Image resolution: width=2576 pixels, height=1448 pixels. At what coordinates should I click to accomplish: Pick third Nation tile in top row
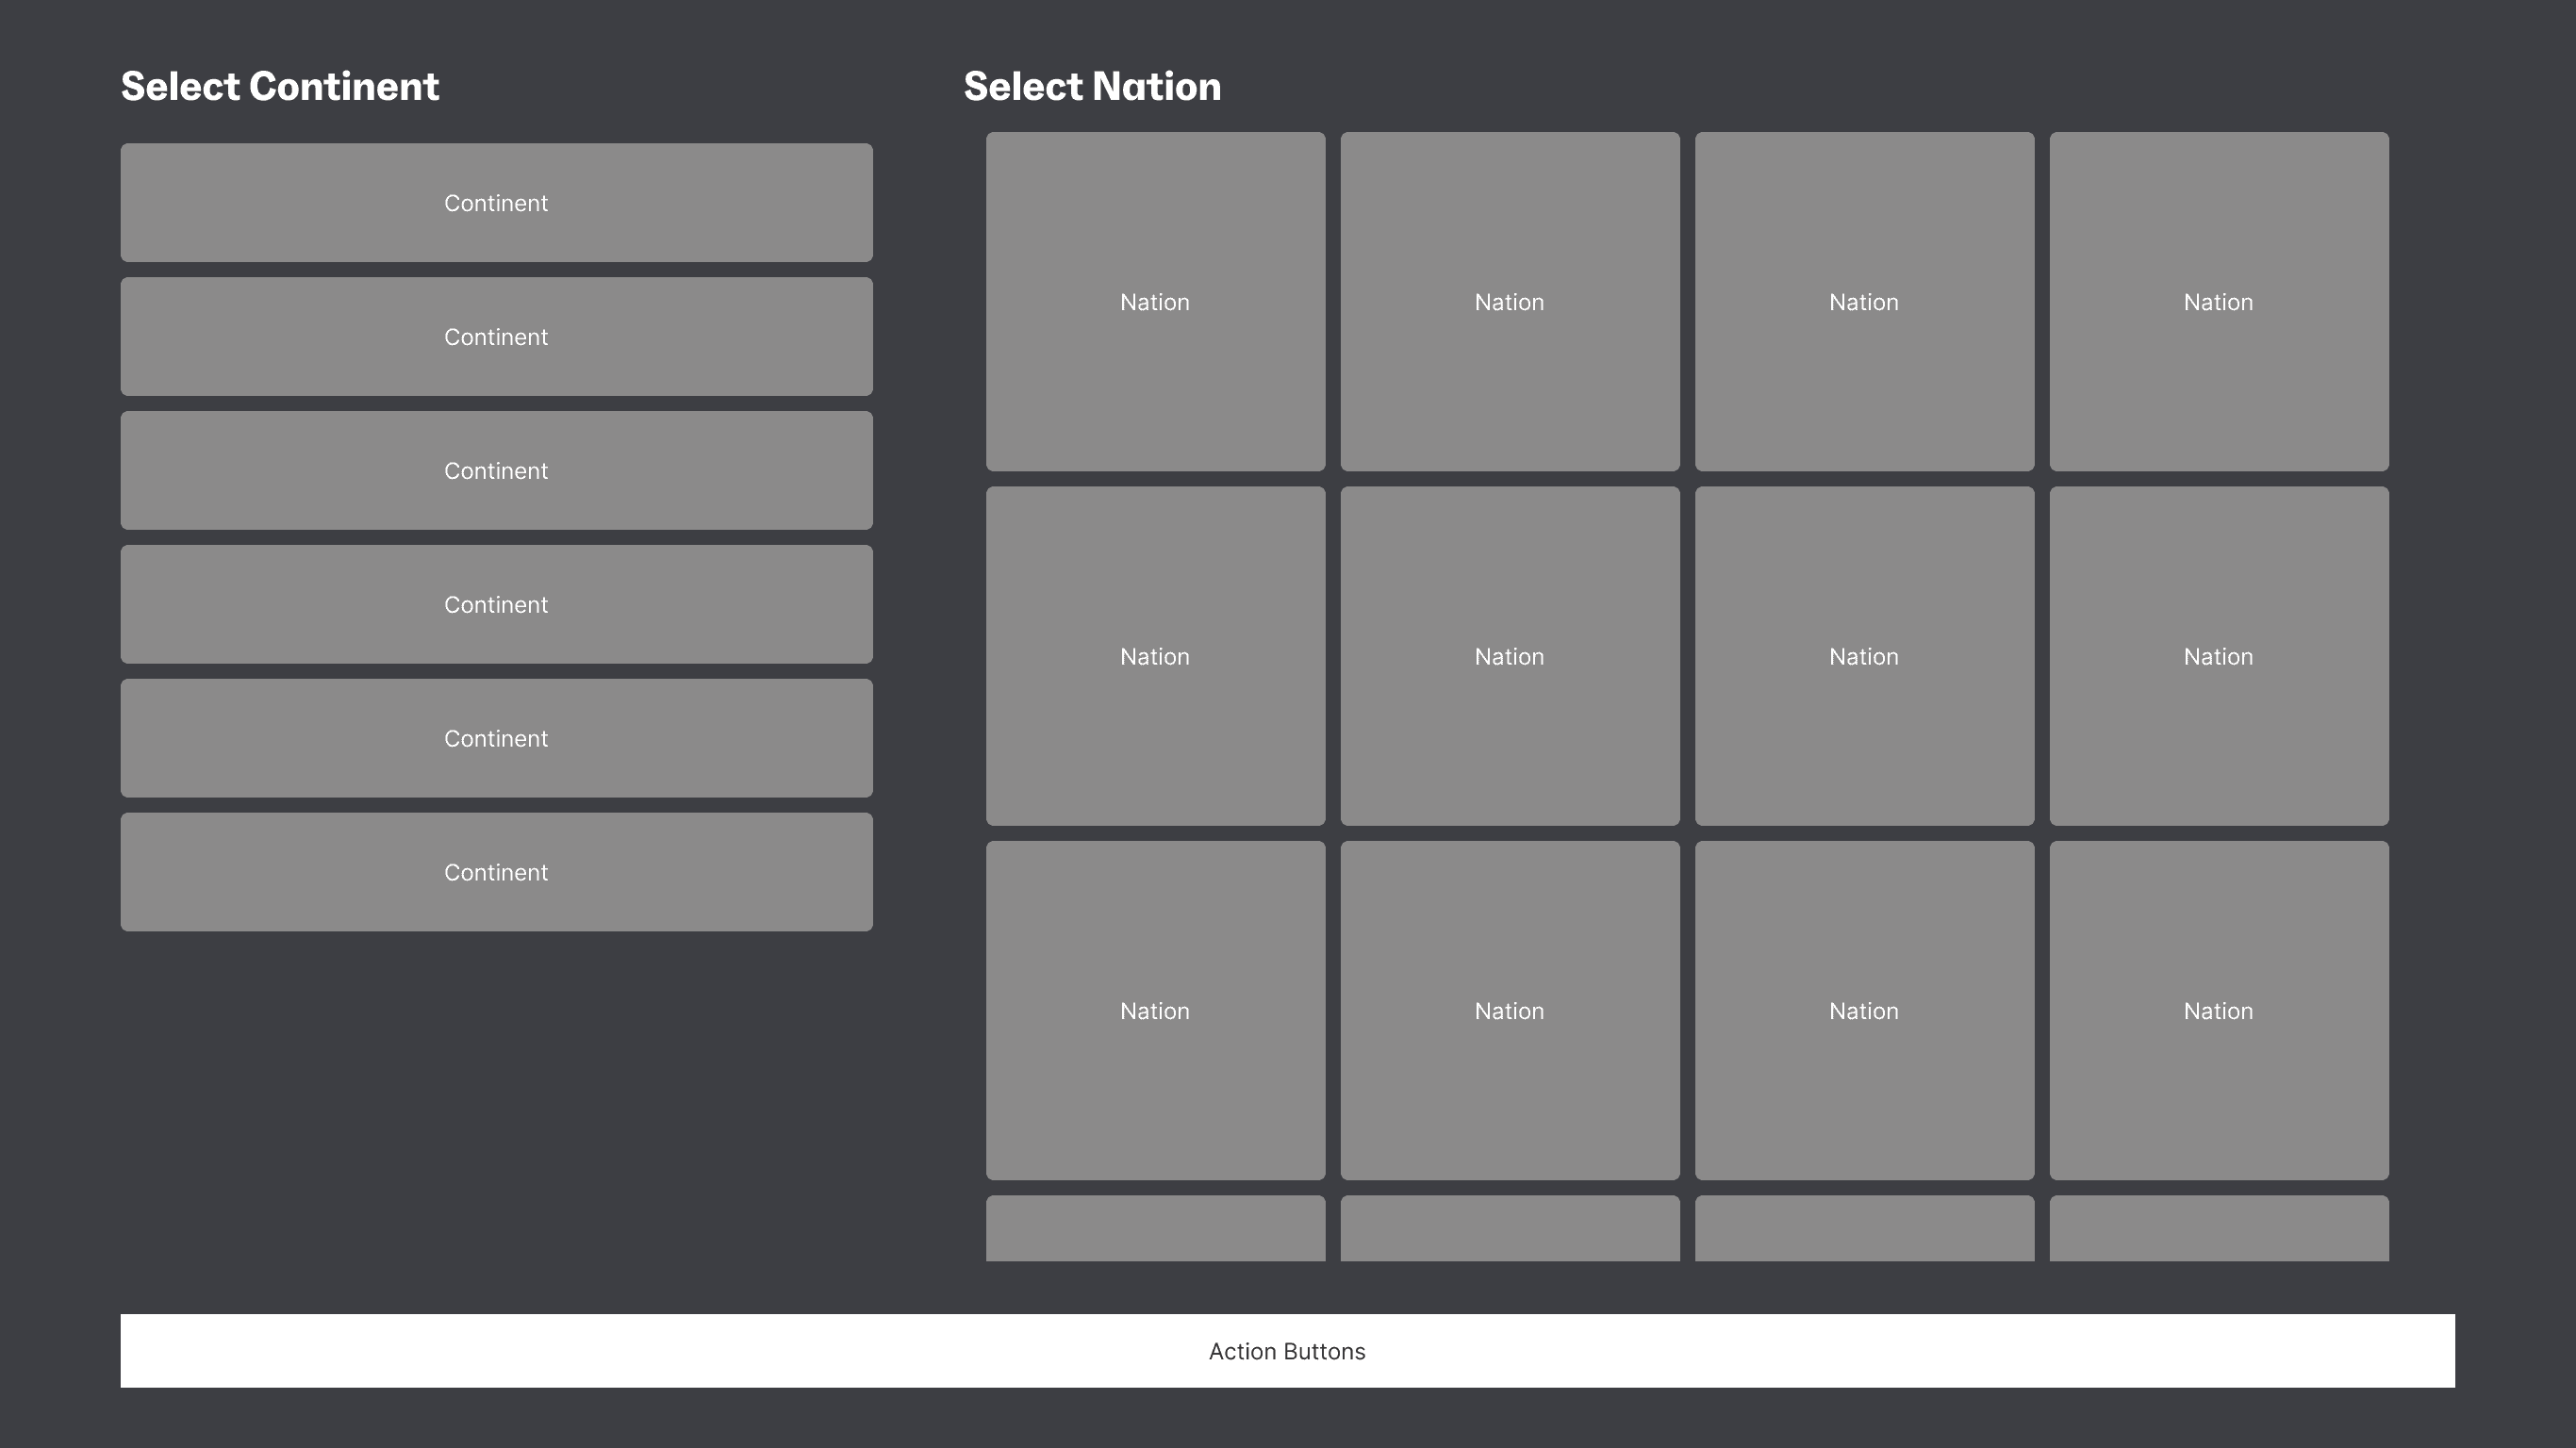click(1864, 302)
